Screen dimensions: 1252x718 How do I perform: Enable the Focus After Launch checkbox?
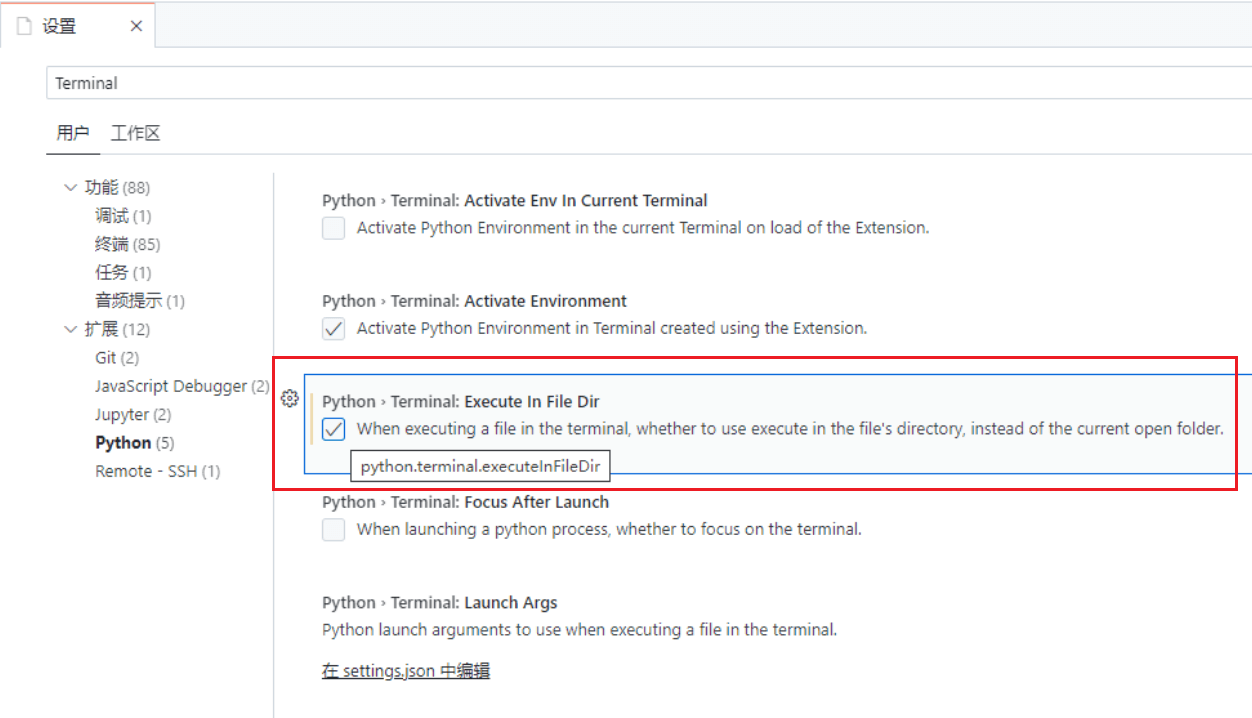pyautogui.click(x=334, y=530)
